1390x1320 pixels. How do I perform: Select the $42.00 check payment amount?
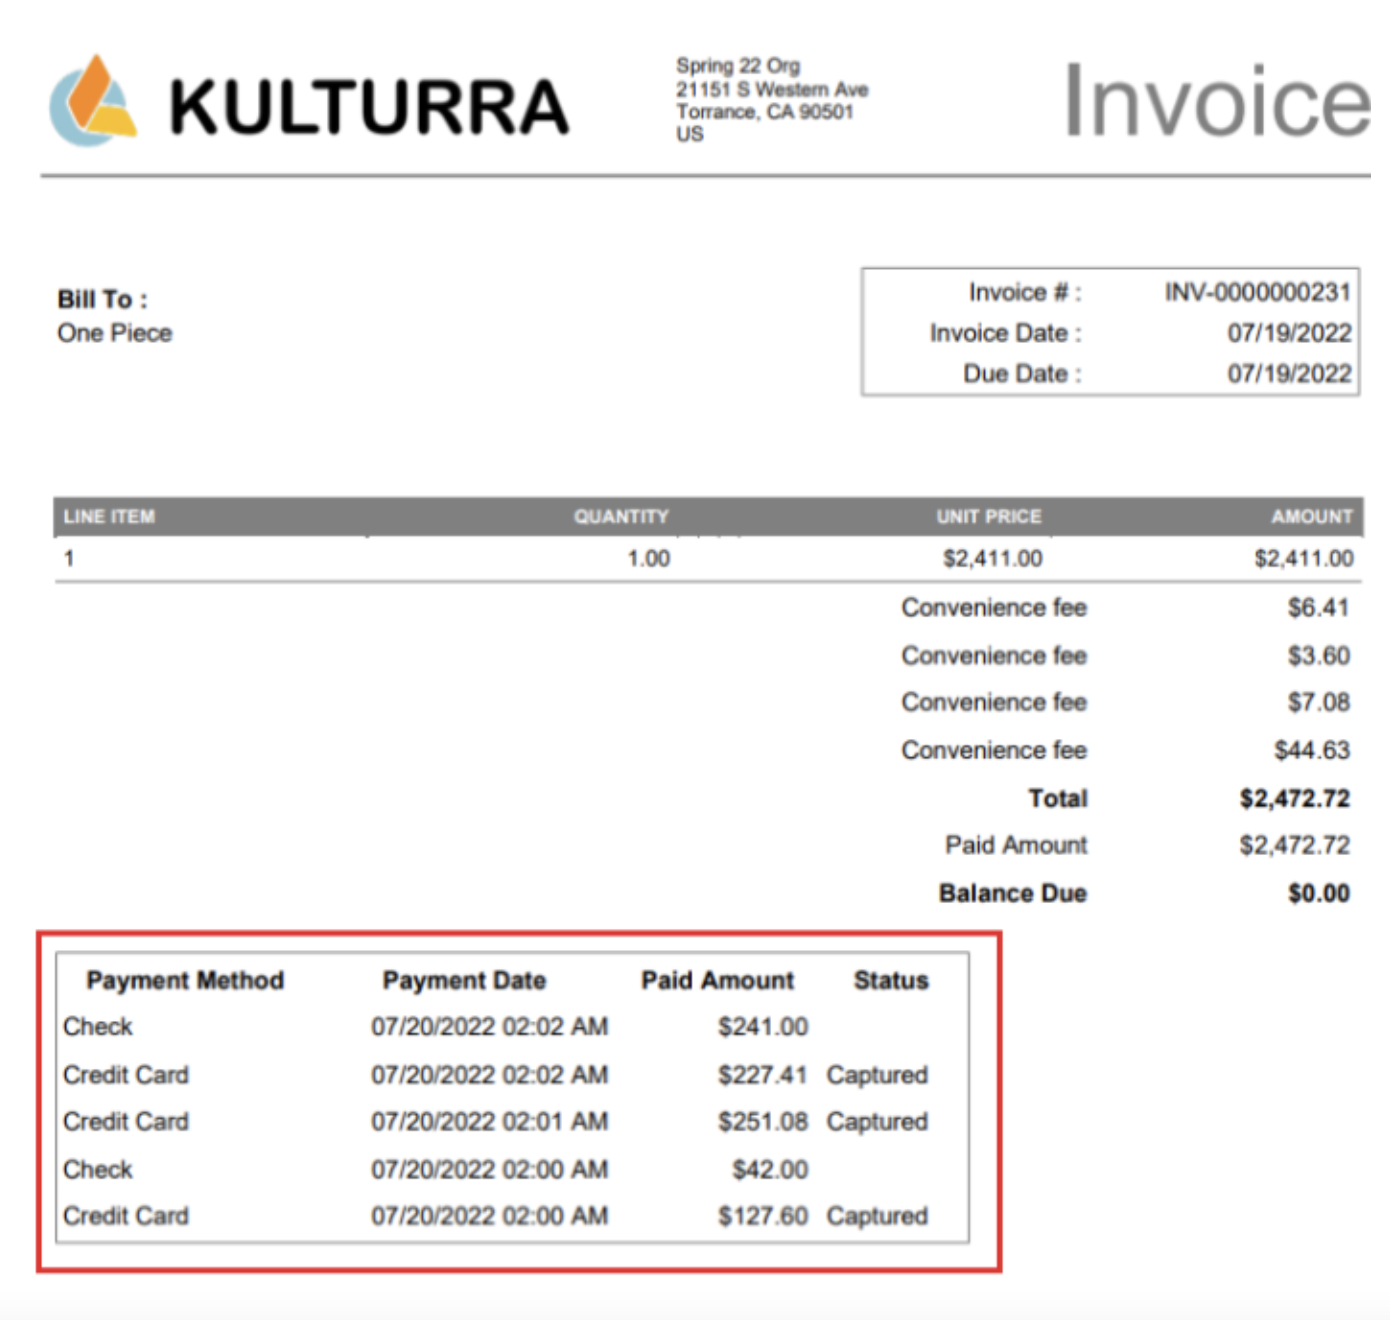click(x=770, y=1170)
